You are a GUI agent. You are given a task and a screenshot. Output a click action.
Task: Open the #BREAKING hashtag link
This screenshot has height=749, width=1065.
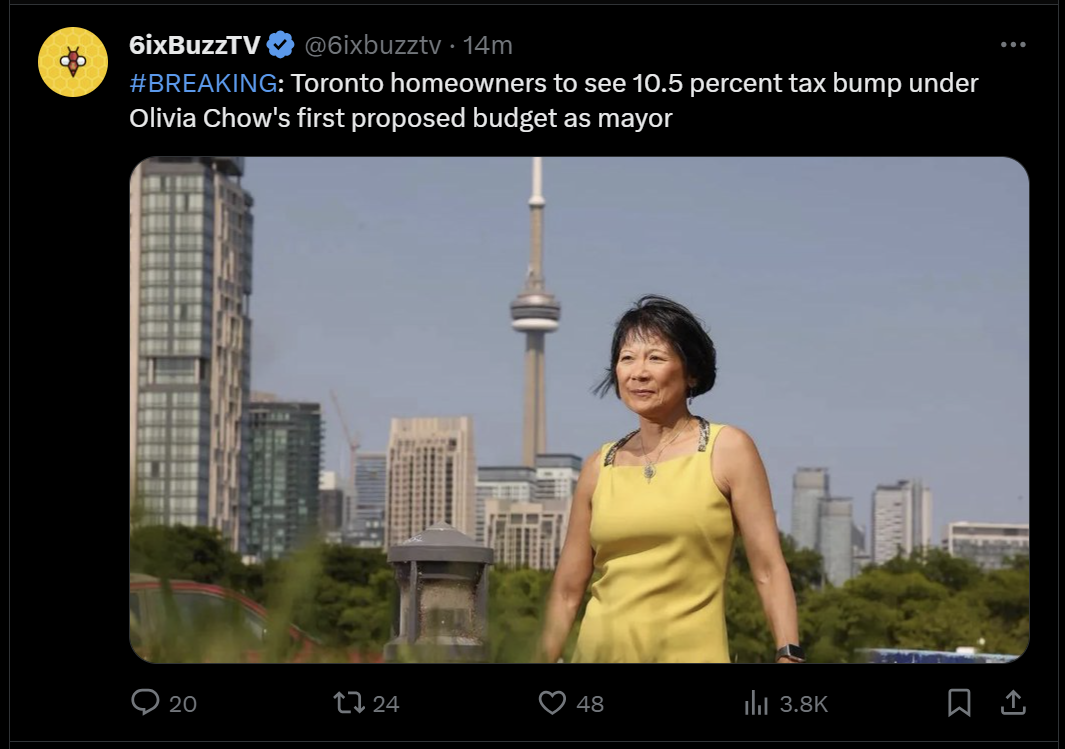coord(203,83)
